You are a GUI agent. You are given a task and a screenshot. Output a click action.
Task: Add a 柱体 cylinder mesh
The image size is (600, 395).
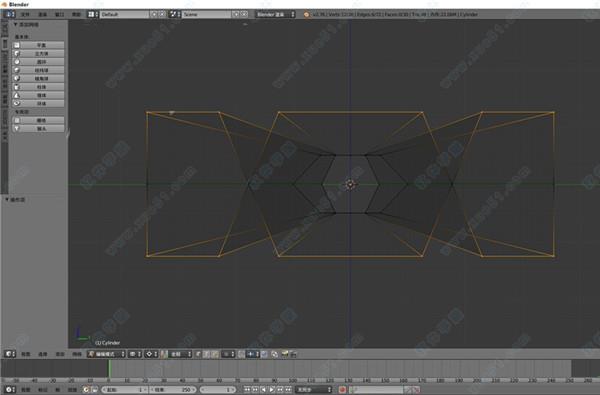tap(38, 87)
